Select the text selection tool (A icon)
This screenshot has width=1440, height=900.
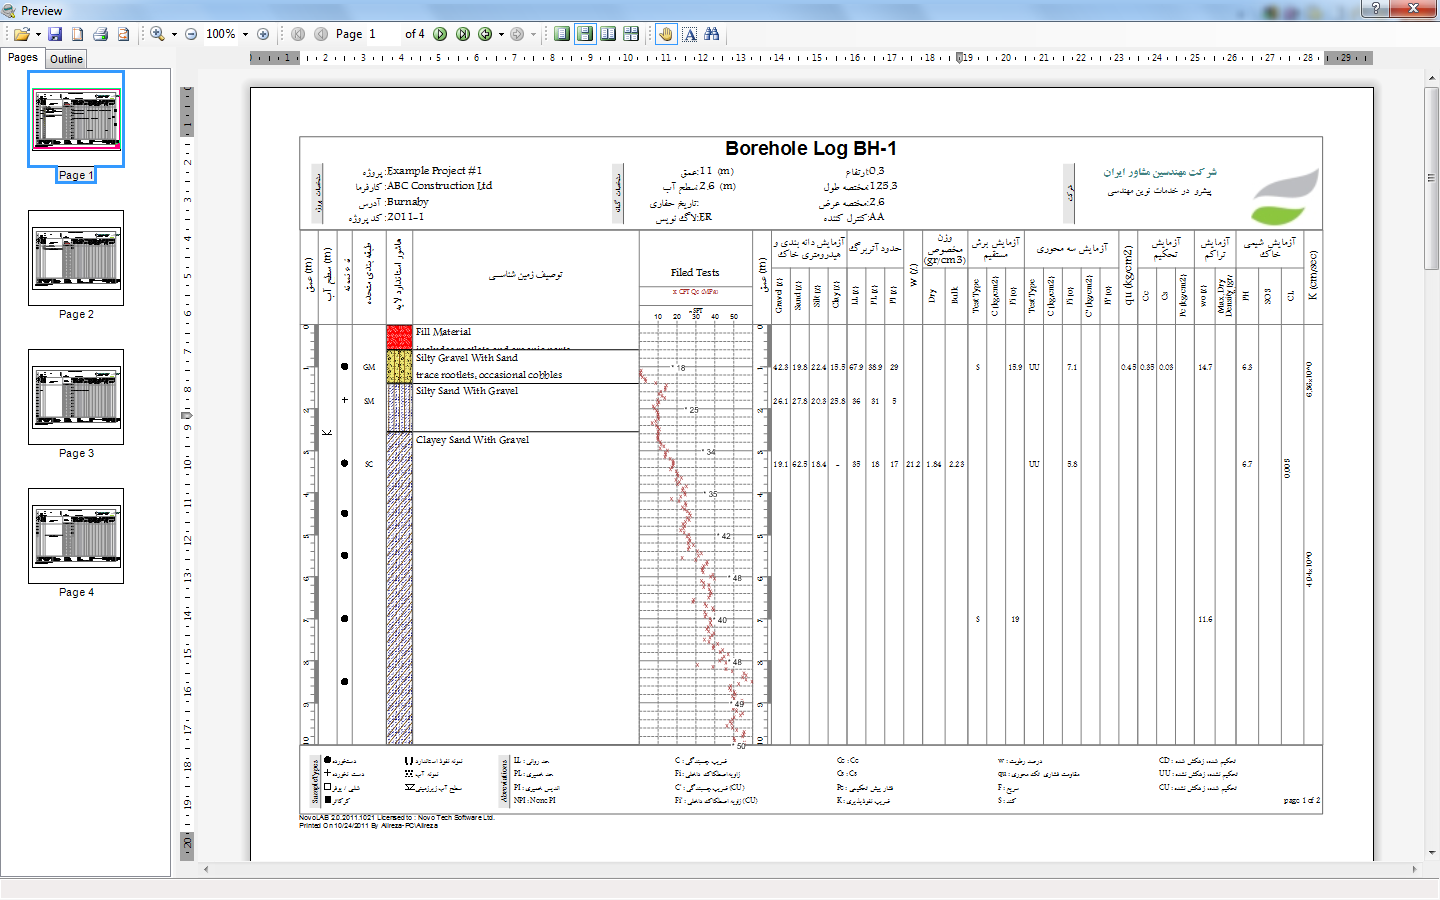(690, 34)
